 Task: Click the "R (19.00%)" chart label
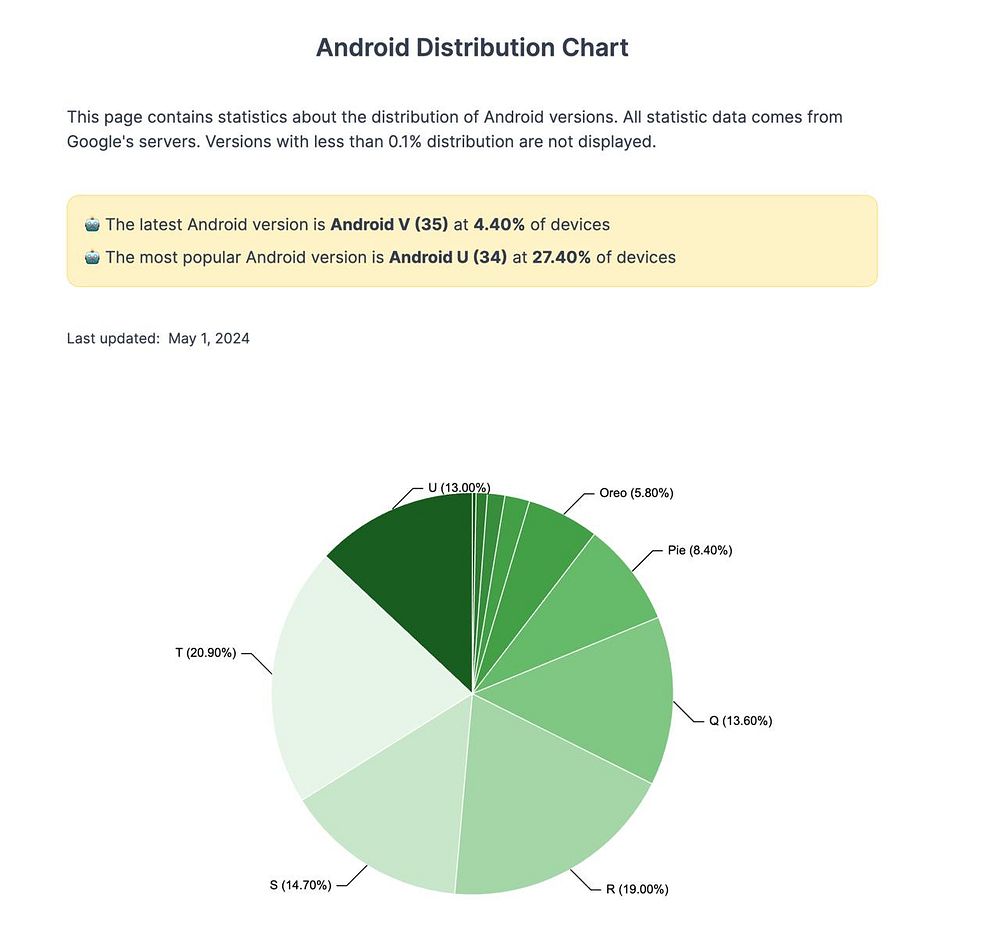[x=637, y=889]
